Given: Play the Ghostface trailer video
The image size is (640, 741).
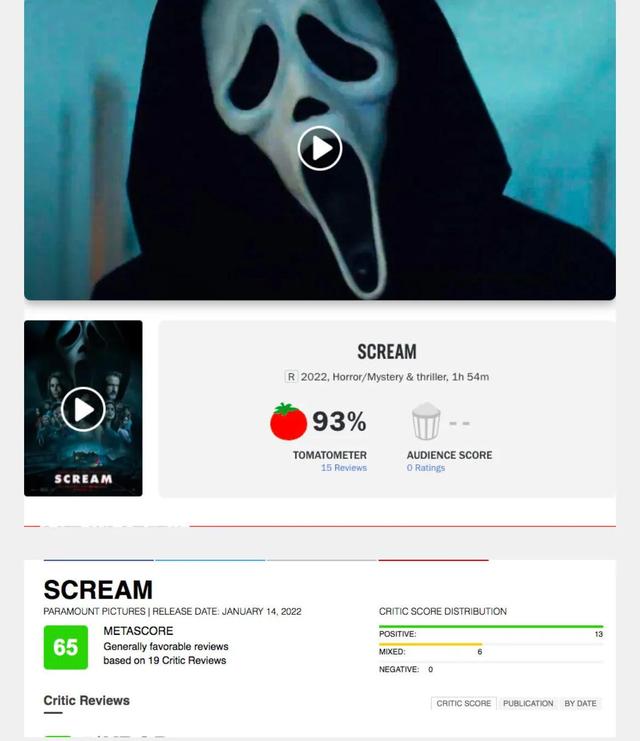Looking at the screenshot, I should [320, 148].
